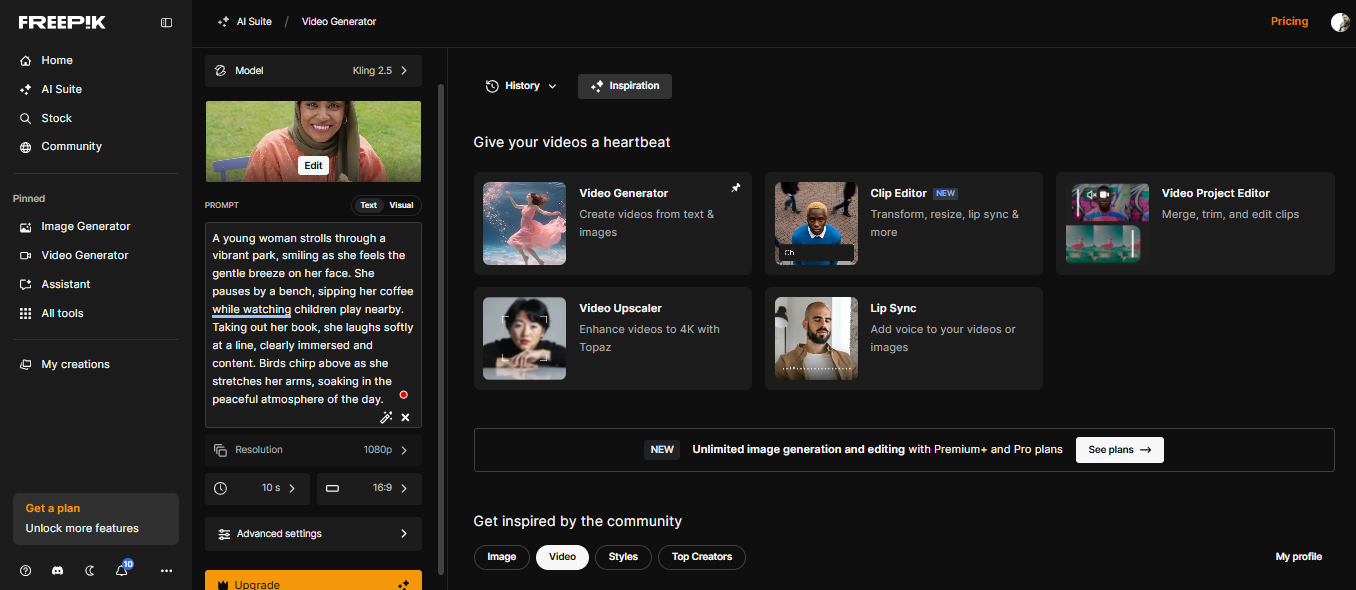
Task: Open Pricing in the top bar
Action: coord(1289,21)
